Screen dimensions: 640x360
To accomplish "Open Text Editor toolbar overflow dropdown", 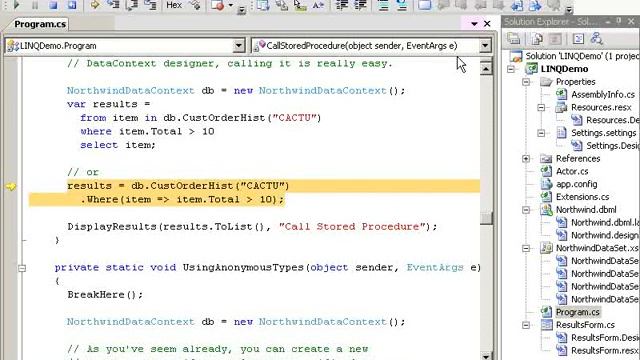I will tap(569, 9).
